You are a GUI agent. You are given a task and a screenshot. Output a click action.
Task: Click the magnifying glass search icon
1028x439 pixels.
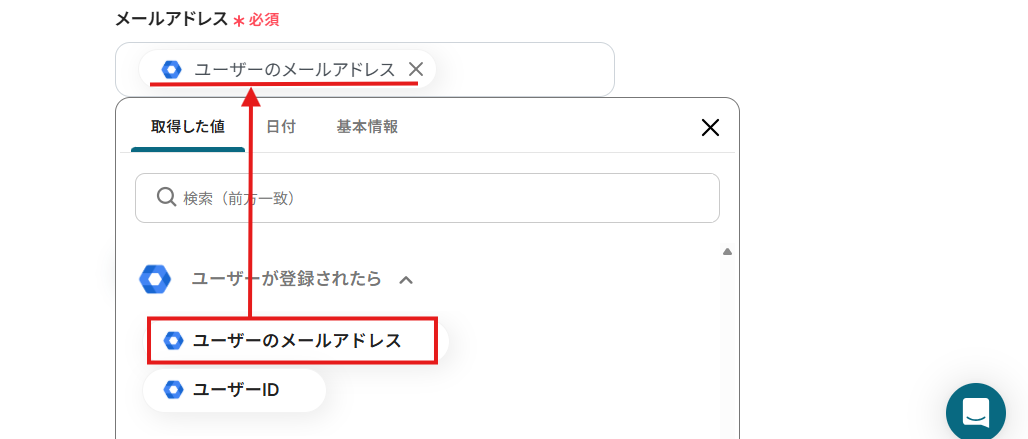[166, 198]
